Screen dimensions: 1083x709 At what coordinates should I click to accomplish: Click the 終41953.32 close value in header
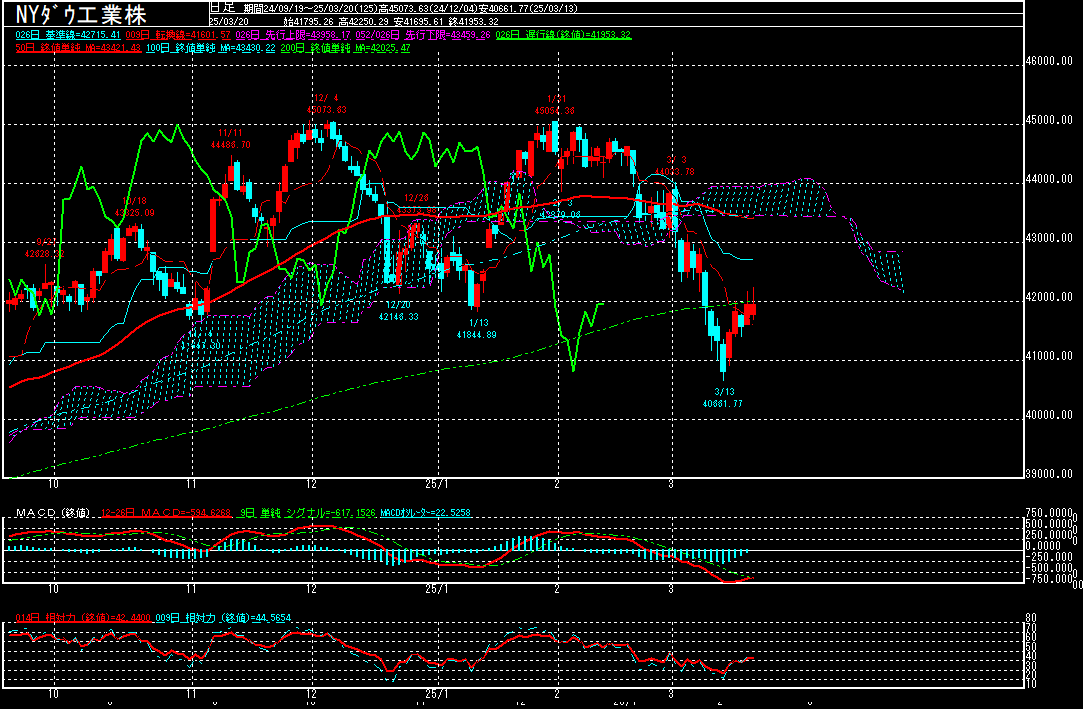472,21
